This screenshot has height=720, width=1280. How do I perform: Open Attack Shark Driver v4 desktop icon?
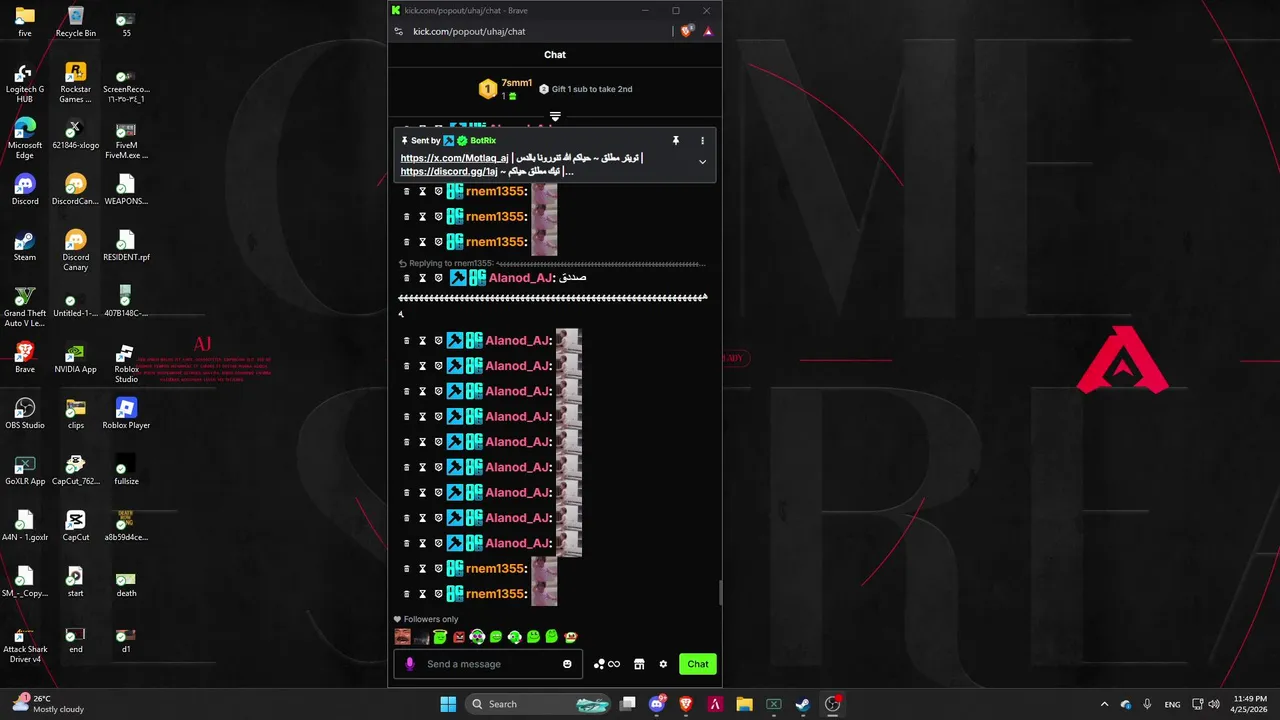pyautogui.click(x=25, y=644)
